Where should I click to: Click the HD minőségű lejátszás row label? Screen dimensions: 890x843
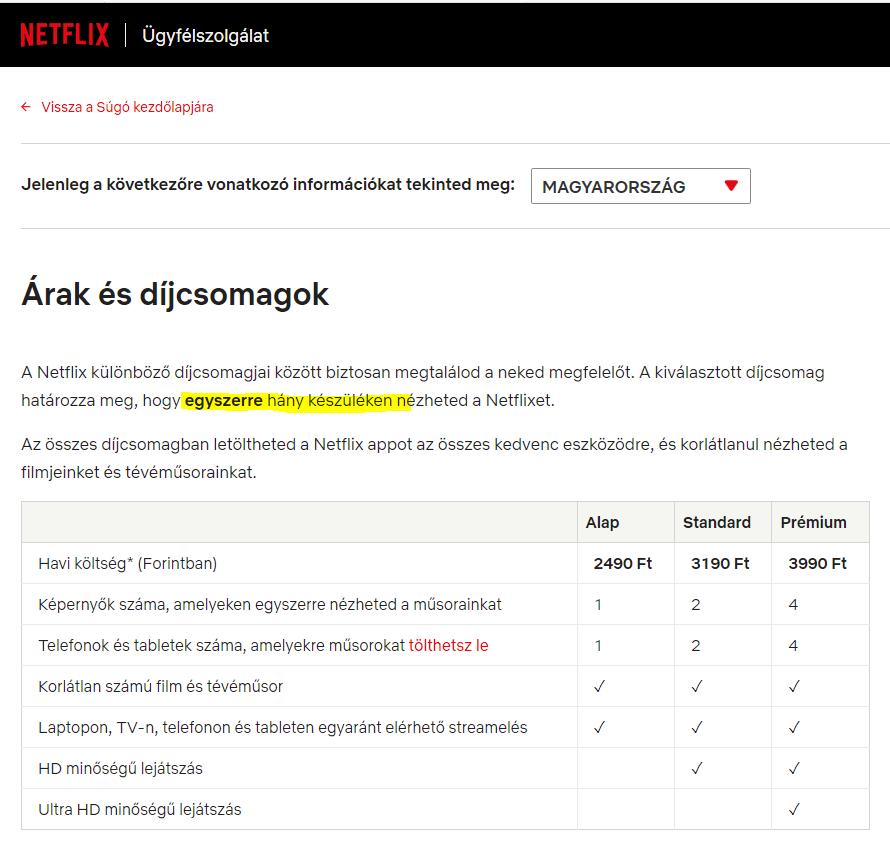pos(120,768)
